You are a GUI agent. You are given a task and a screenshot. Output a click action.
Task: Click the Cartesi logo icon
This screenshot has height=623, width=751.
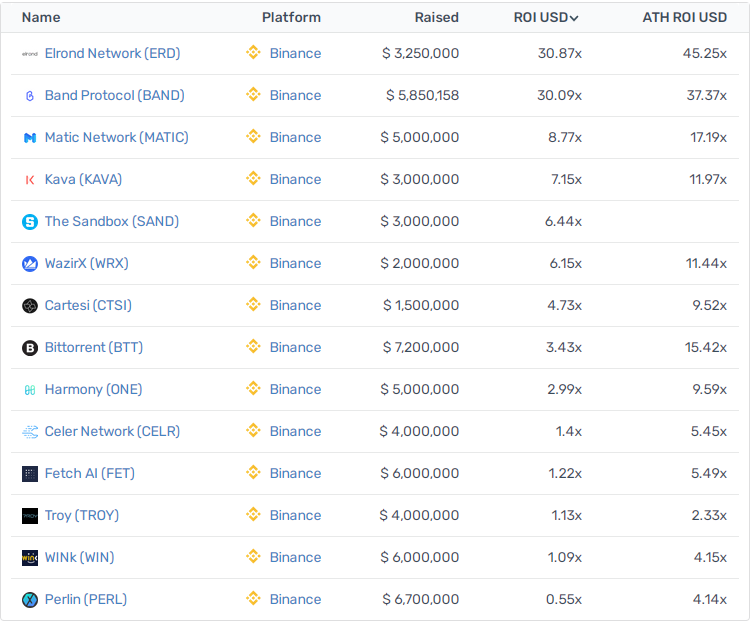coord(30,306)
